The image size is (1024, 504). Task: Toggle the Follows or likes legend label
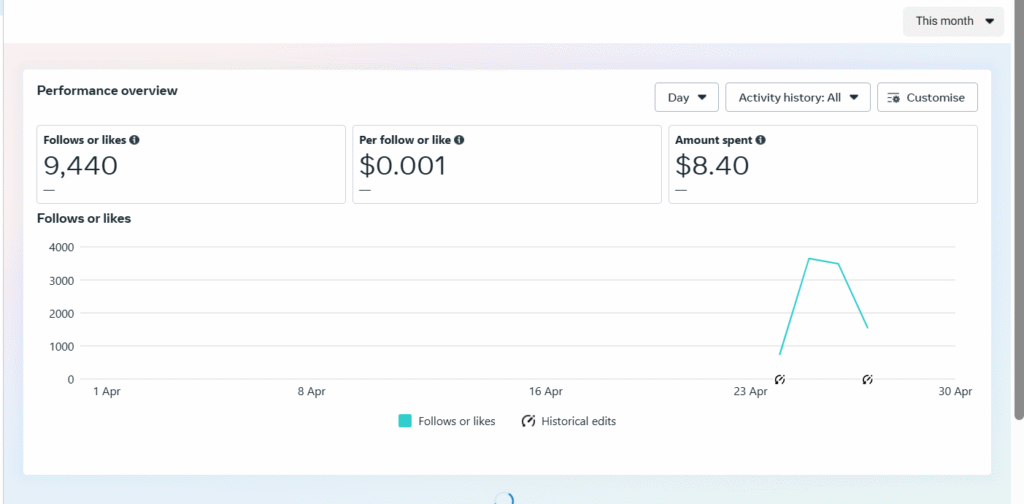click(458, 421)
